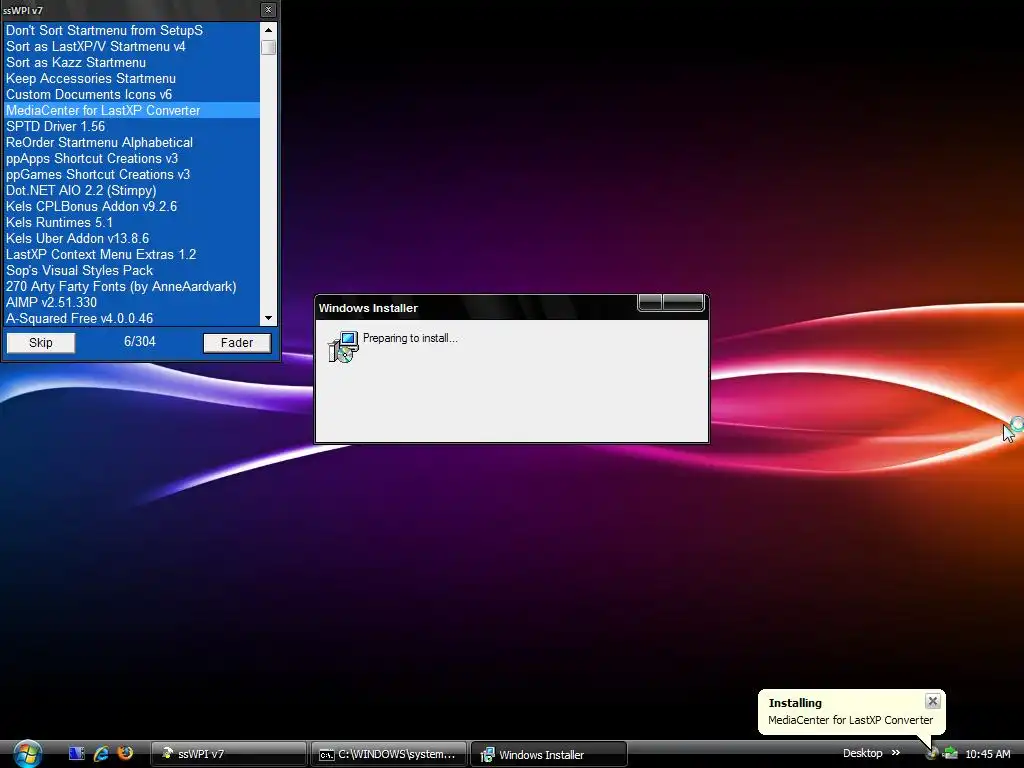1024x768 pixels.
Task: Expand the Desktop toolbar chevron
Action: (x=896, y=753)
